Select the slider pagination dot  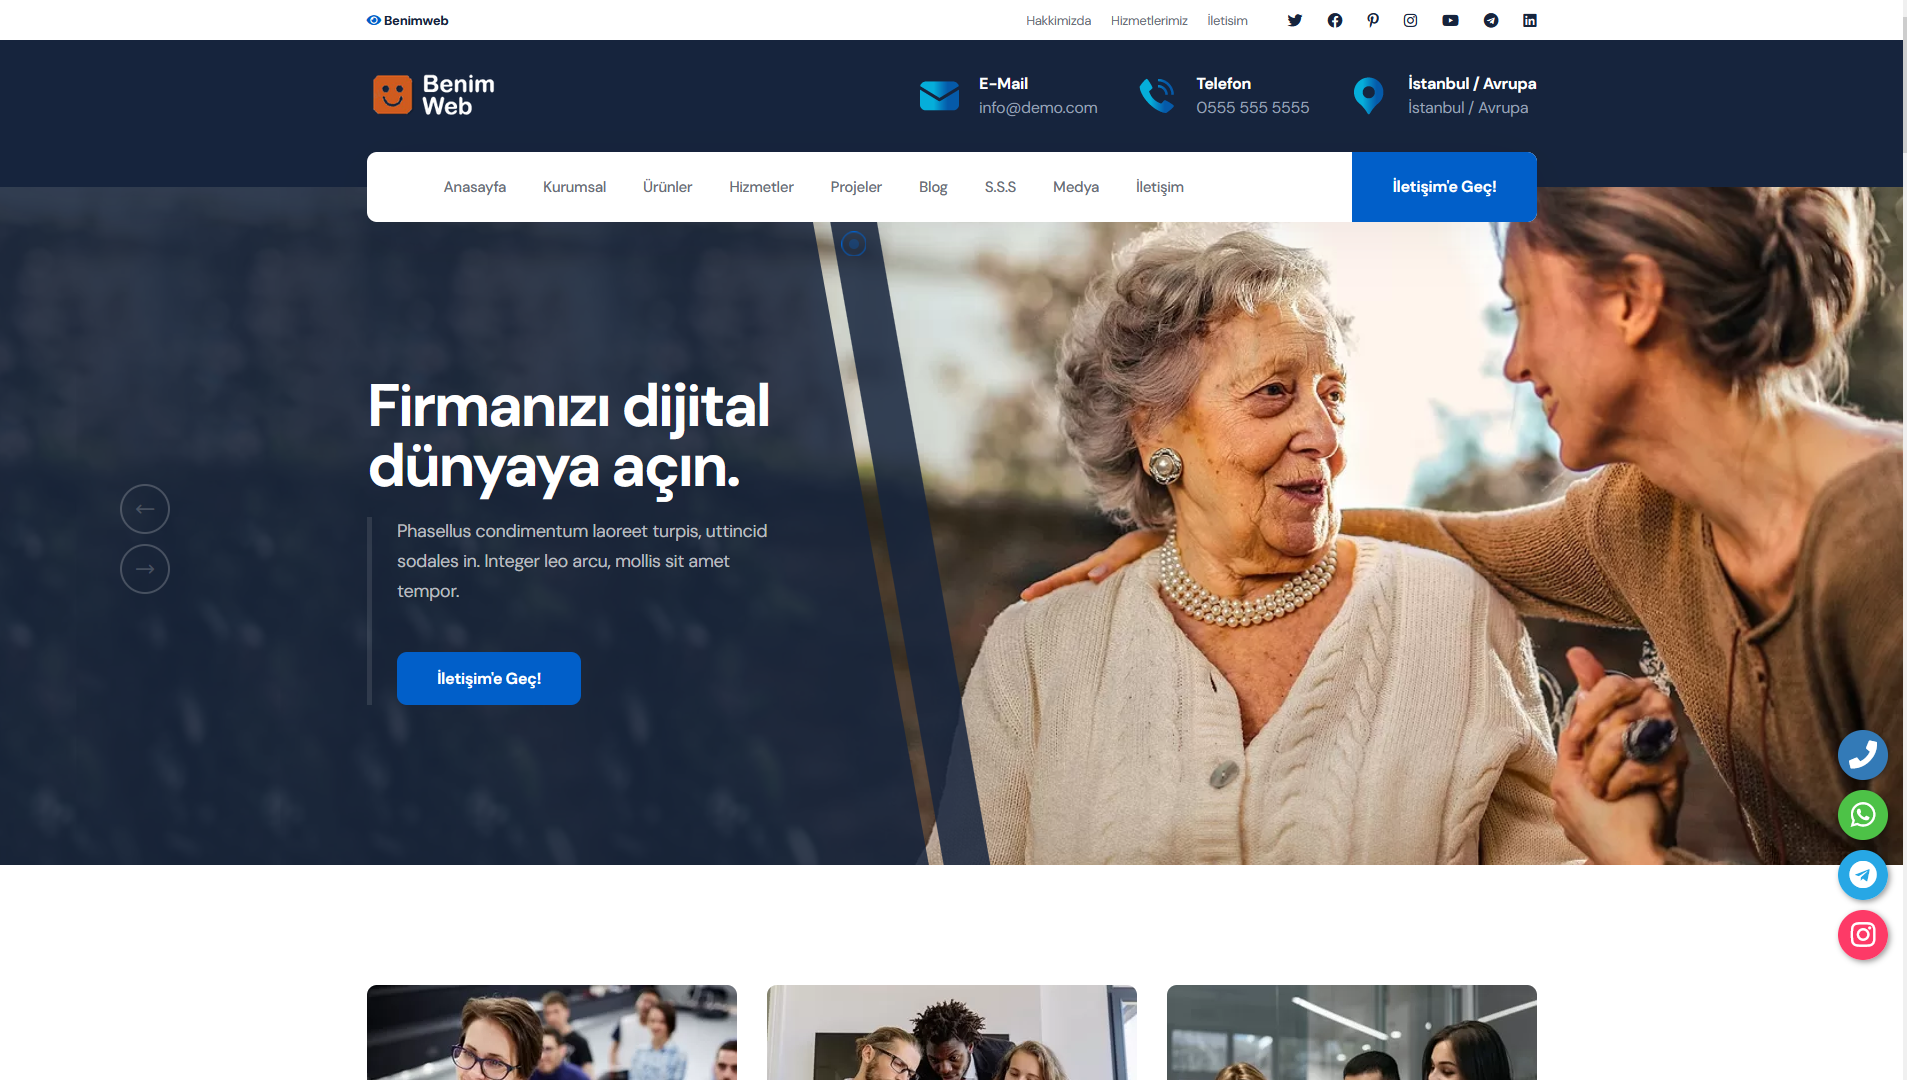853,244
